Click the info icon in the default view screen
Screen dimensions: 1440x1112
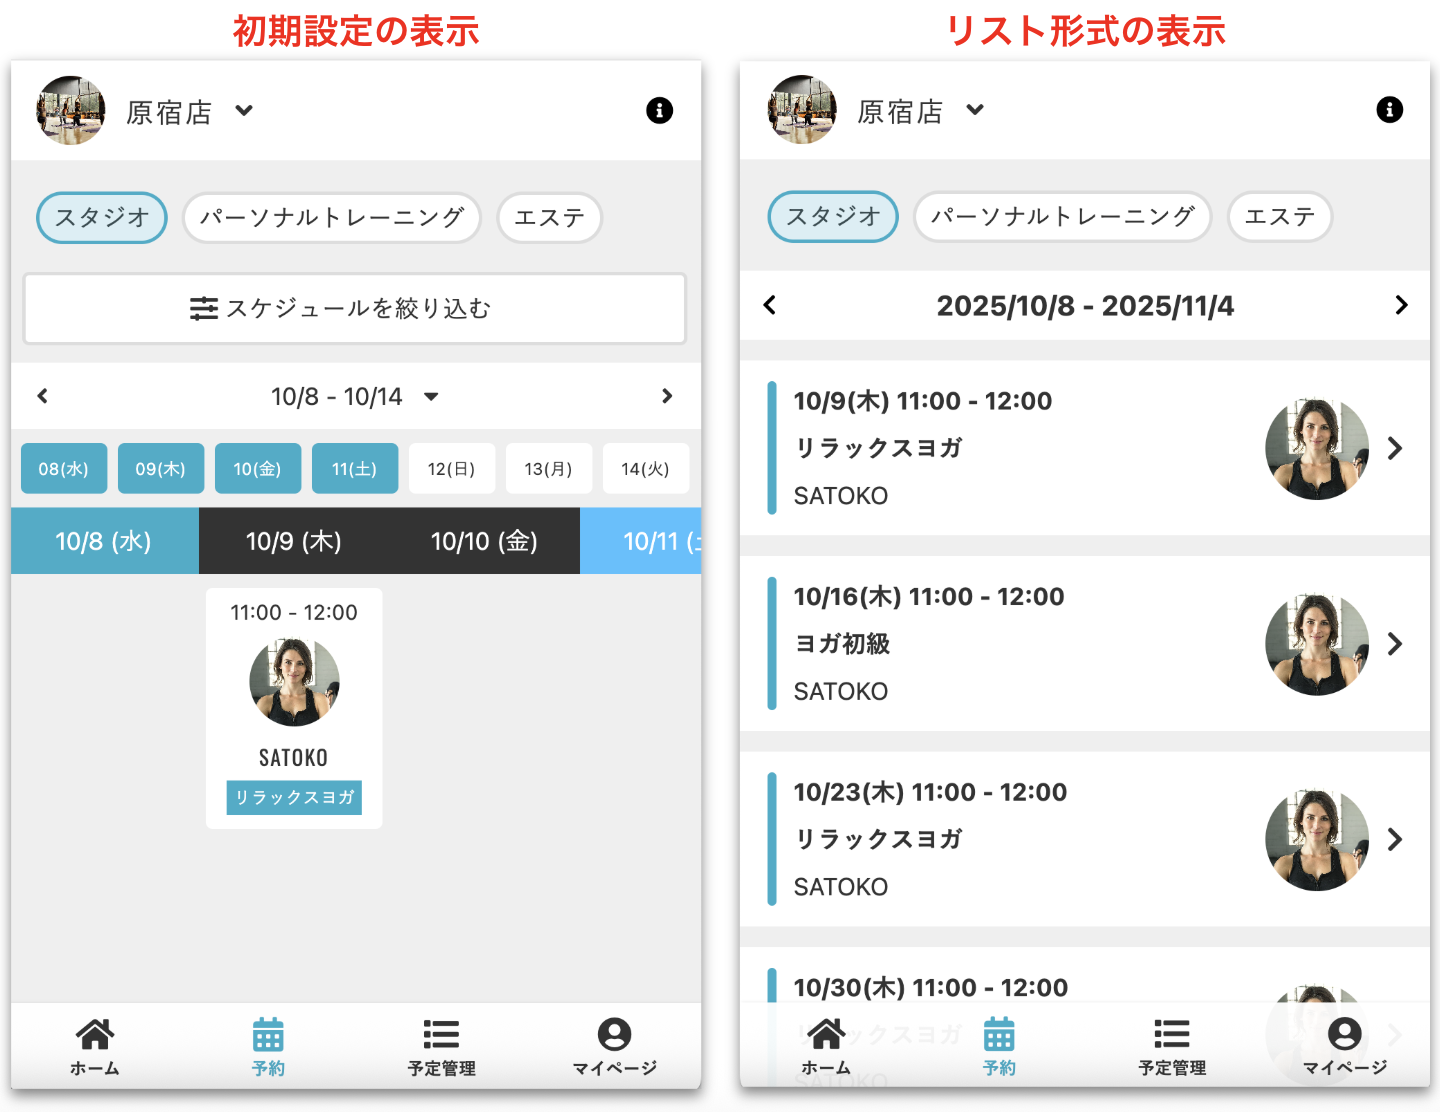(x=659, y=110)
